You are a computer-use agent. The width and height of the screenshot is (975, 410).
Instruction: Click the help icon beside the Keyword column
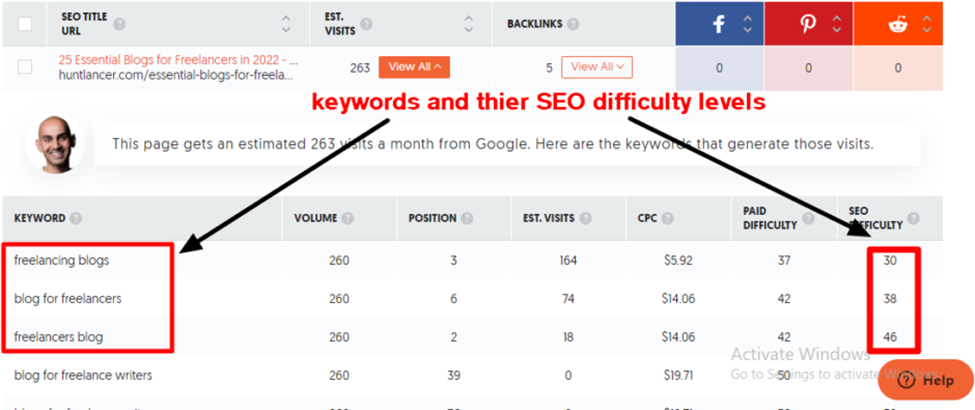(x=76, y=218)
